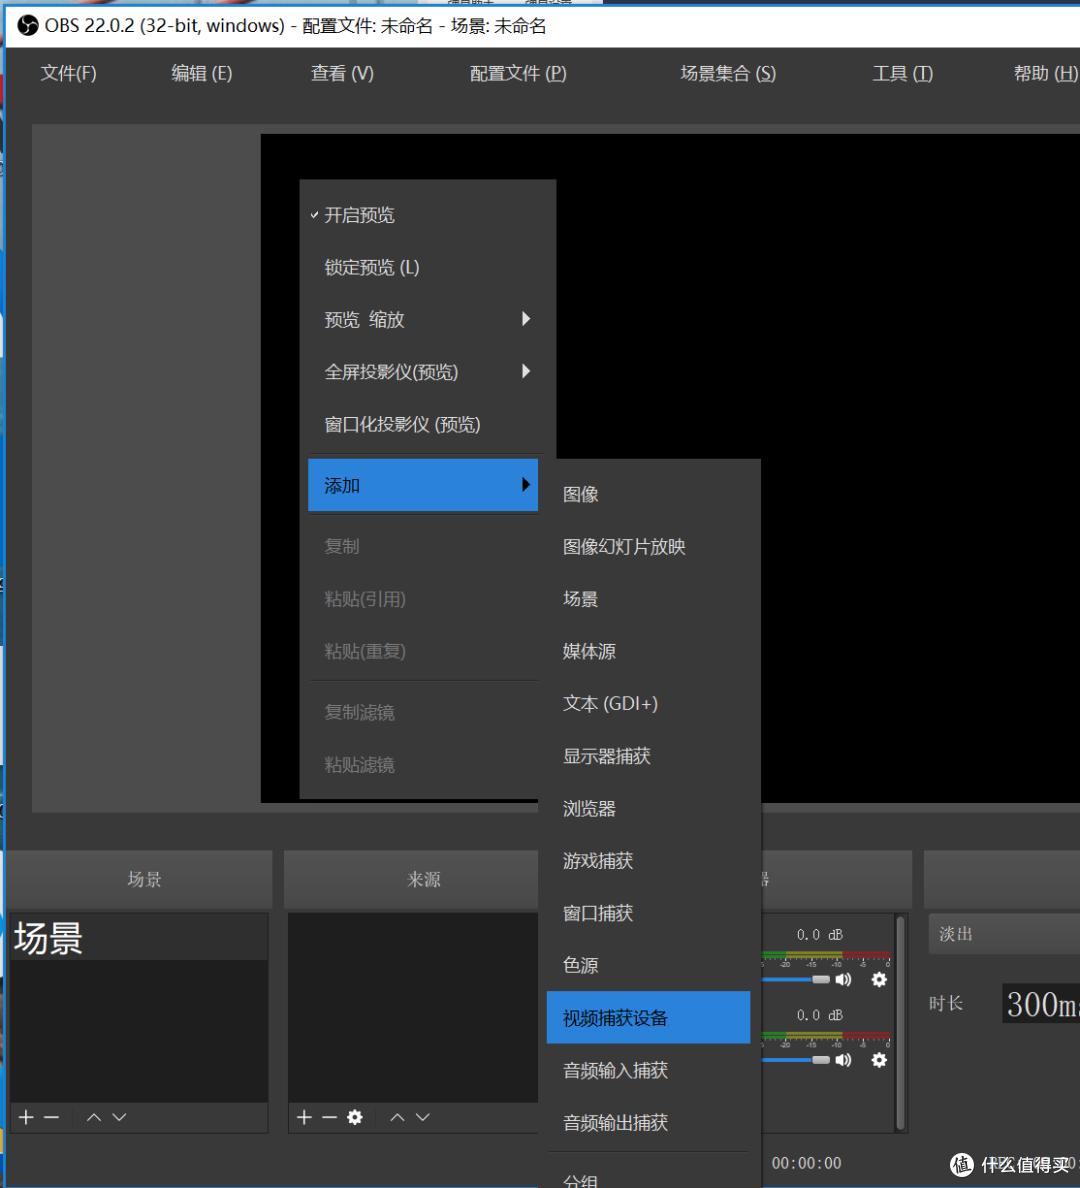This screenshot has height=1188, width=1080.
Task: Add 窗口捕获 source
Action: 649,913
